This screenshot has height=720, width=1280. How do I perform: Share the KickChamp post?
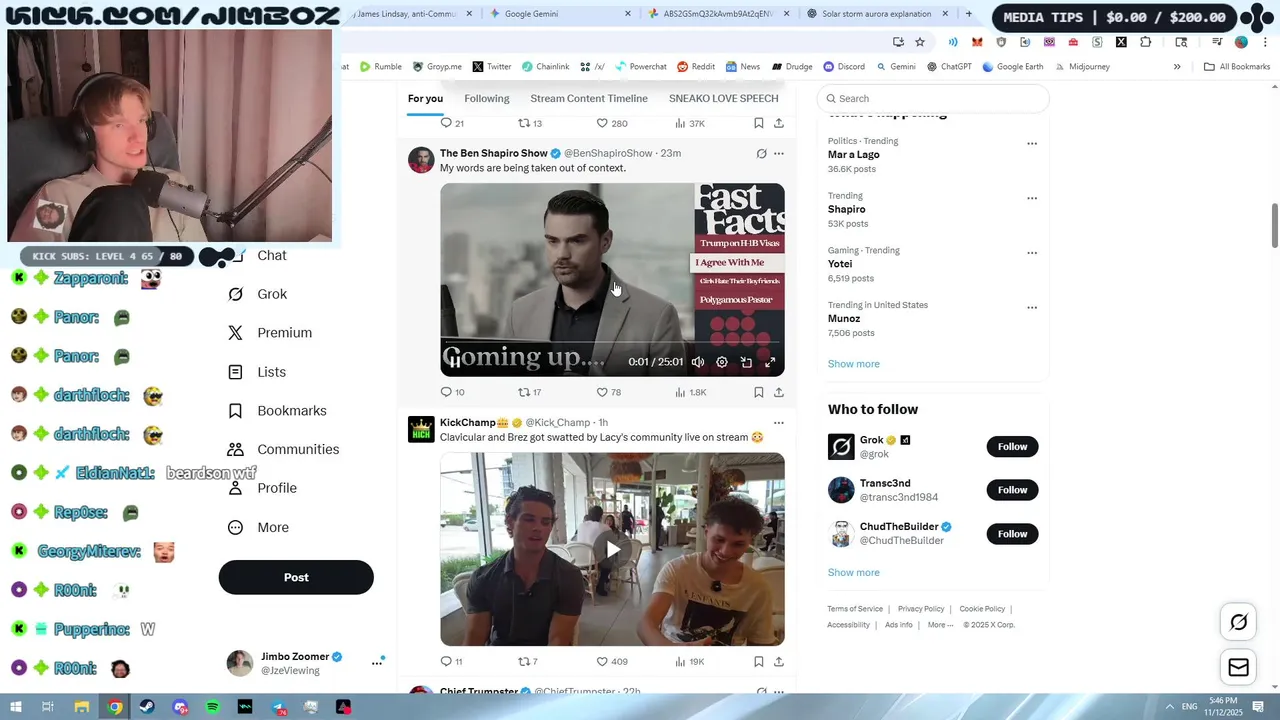click(x=779, y=661)
